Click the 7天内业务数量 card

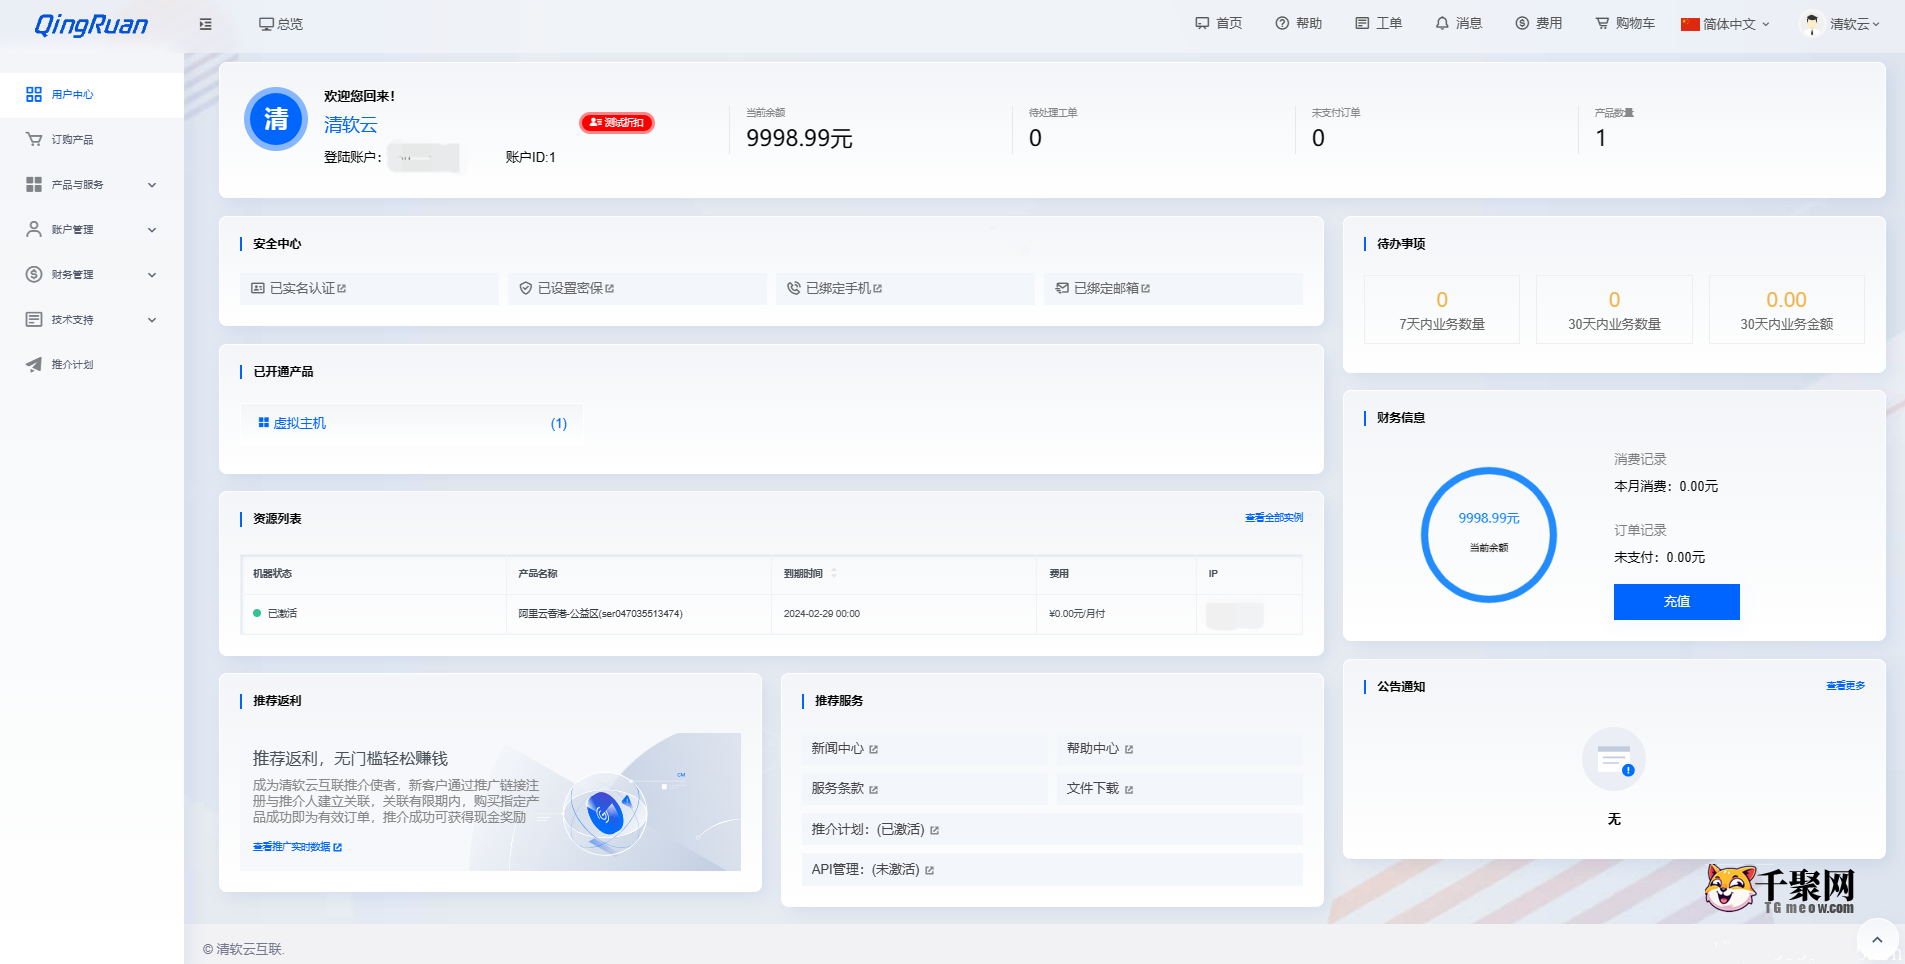tap(1442, 310)
